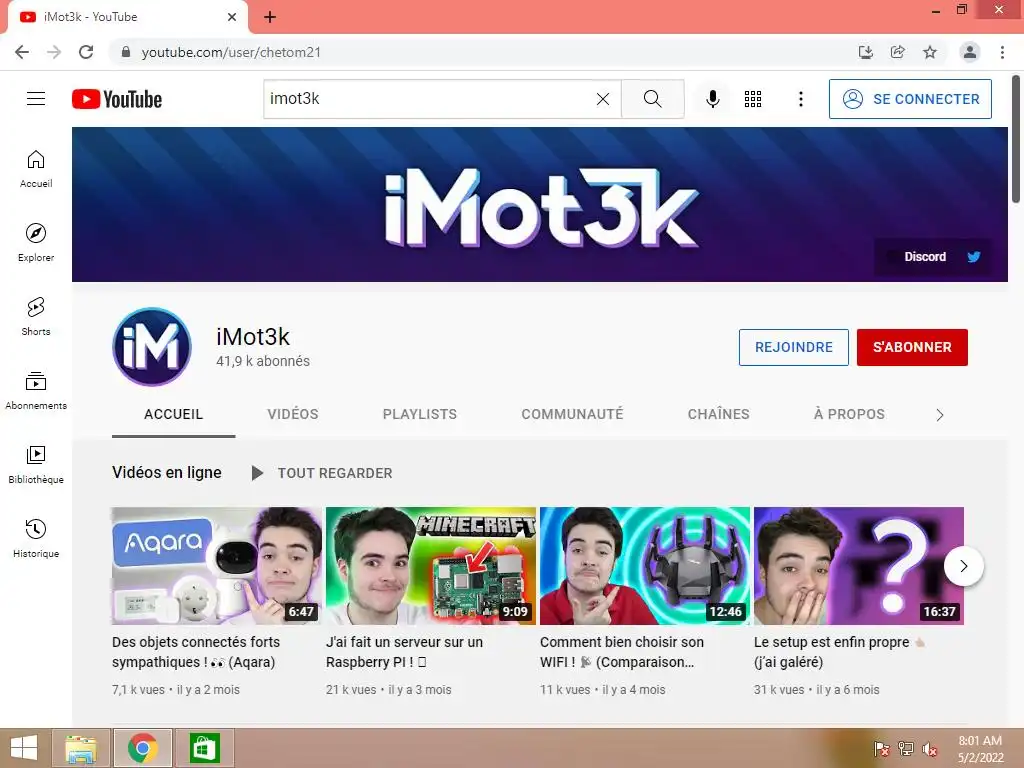Open the YouTube apps grid icon

pyautogui.click(x=753, y=99)
